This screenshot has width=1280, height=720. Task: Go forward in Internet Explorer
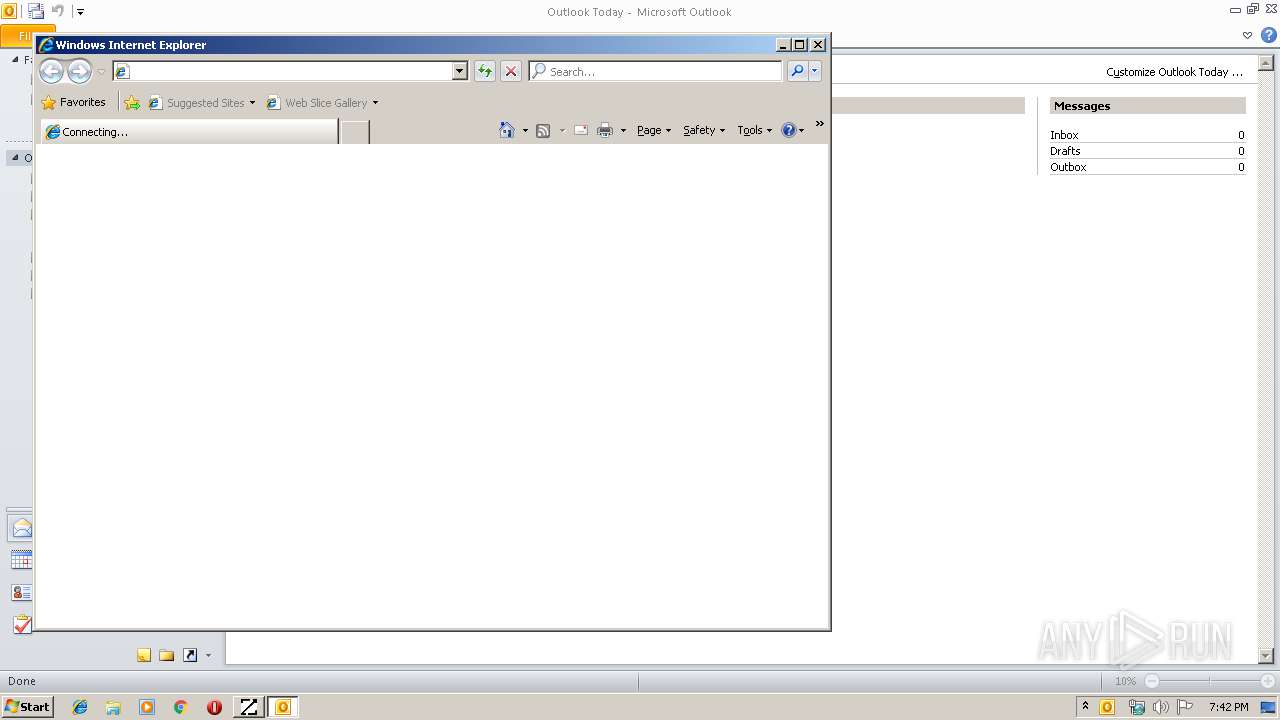pyautogui.click(x=79, y=71)
